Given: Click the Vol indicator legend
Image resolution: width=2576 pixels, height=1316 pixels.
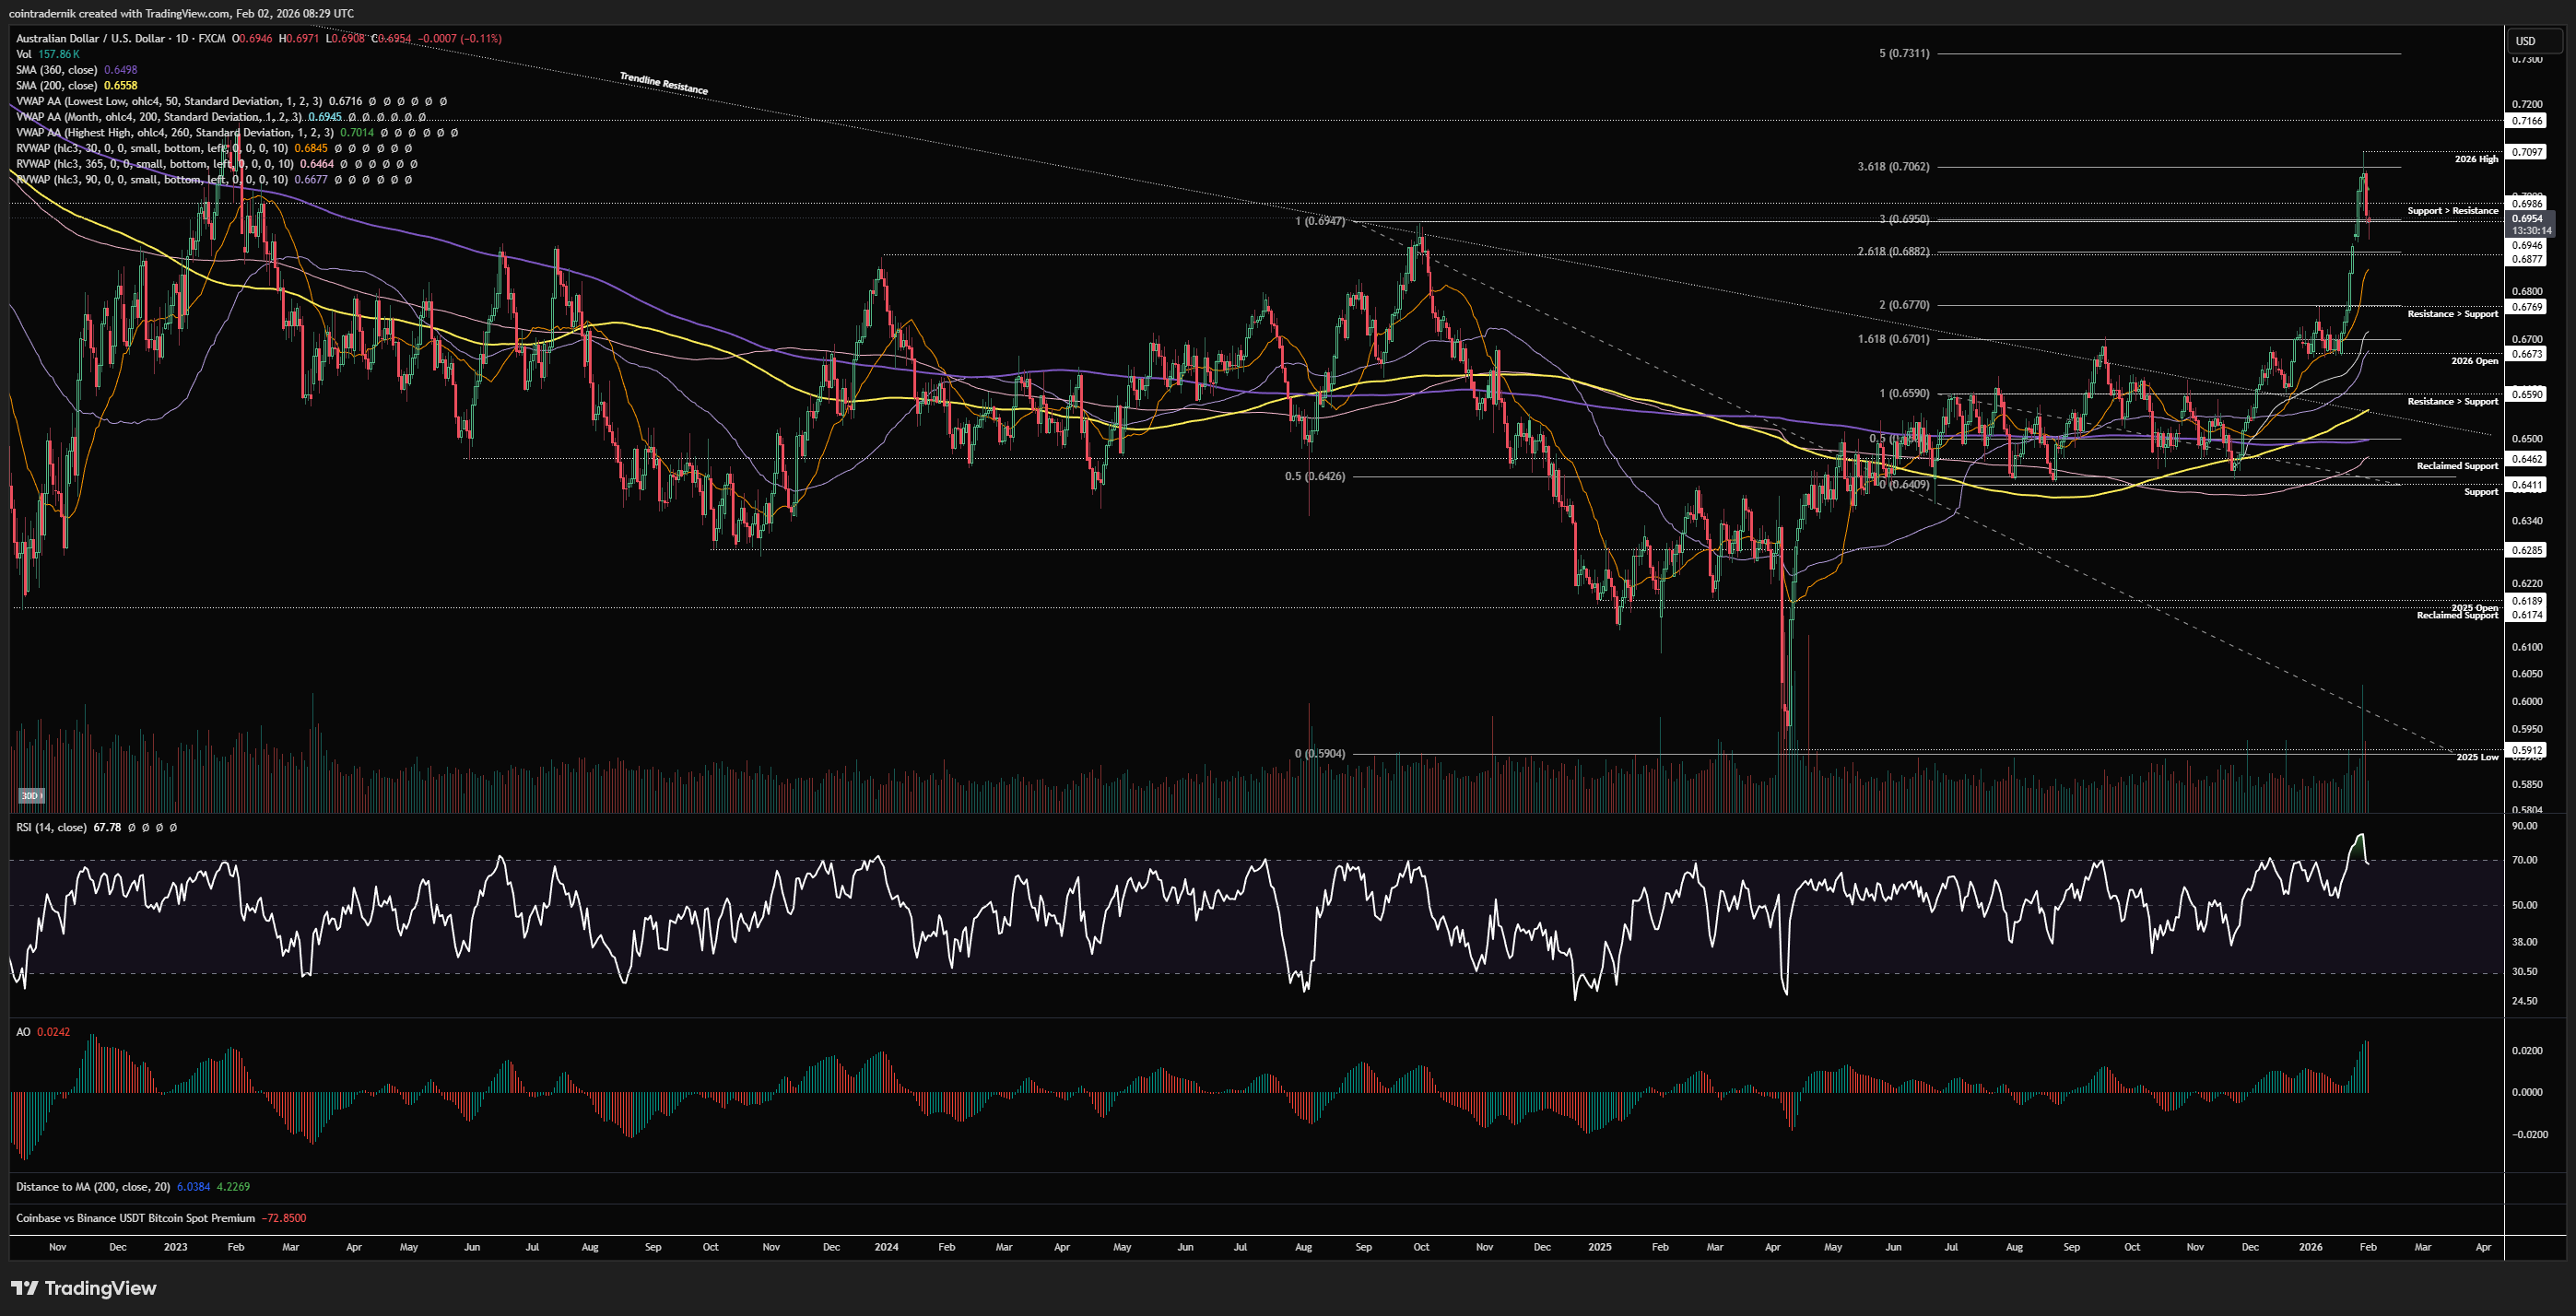Looking at the screenshot, I should (24, 54).
